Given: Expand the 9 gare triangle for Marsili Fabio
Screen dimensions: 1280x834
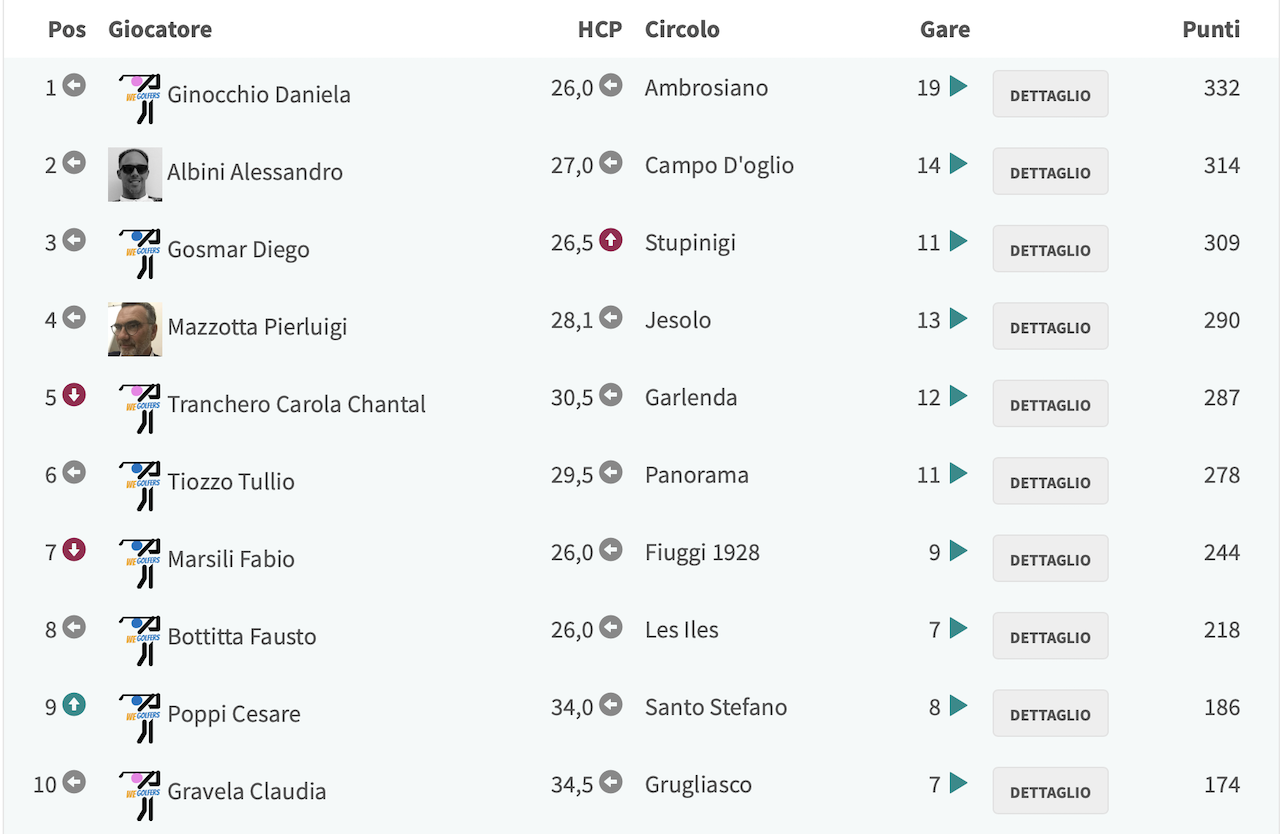Looking at the screenshot, I should pos(958,550).
